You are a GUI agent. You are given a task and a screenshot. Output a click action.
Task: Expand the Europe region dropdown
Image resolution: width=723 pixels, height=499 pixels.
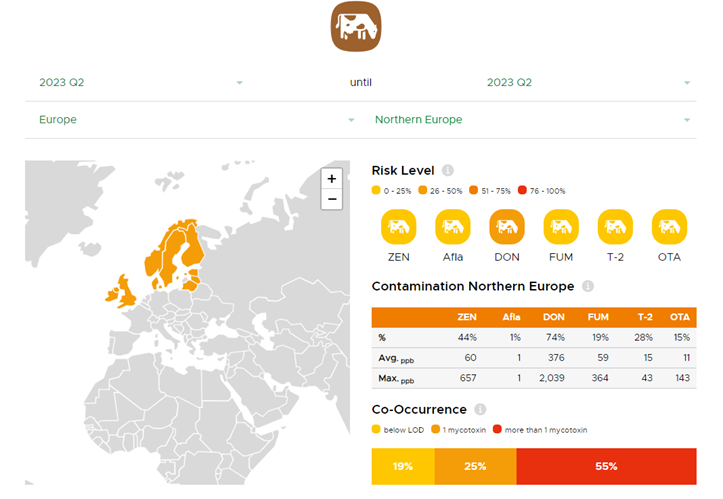point(196,120)
